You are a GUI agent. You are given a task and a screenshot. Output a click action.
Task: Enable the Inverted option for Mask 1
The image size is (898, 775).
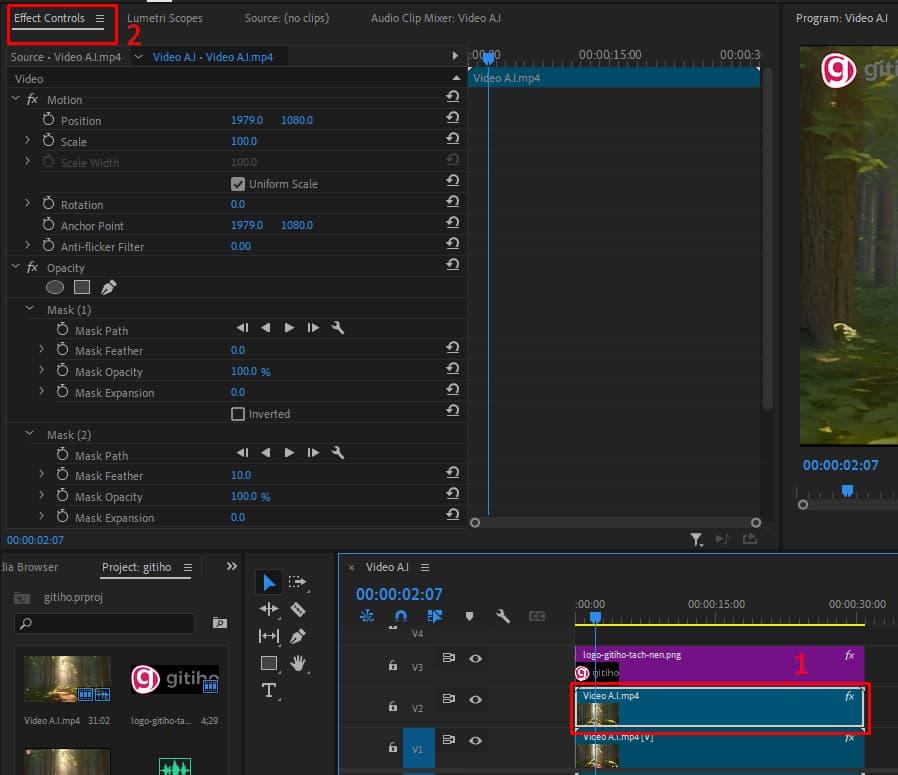coord(238,413)
